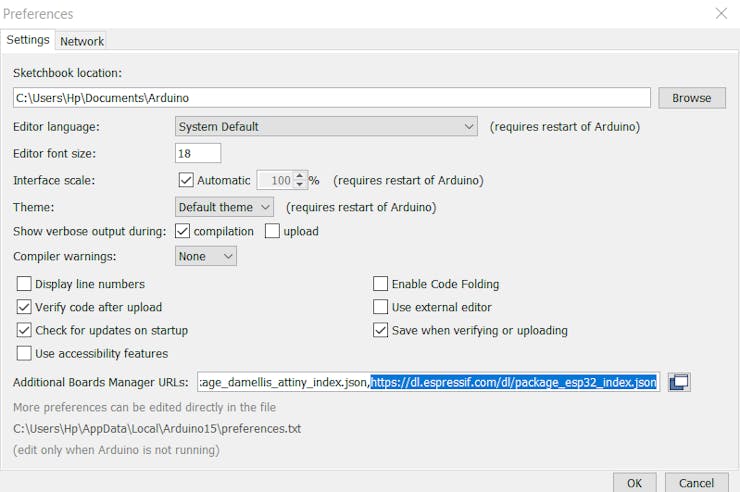
Task: Check the Use external editor box
Action: tap(380, 307)
